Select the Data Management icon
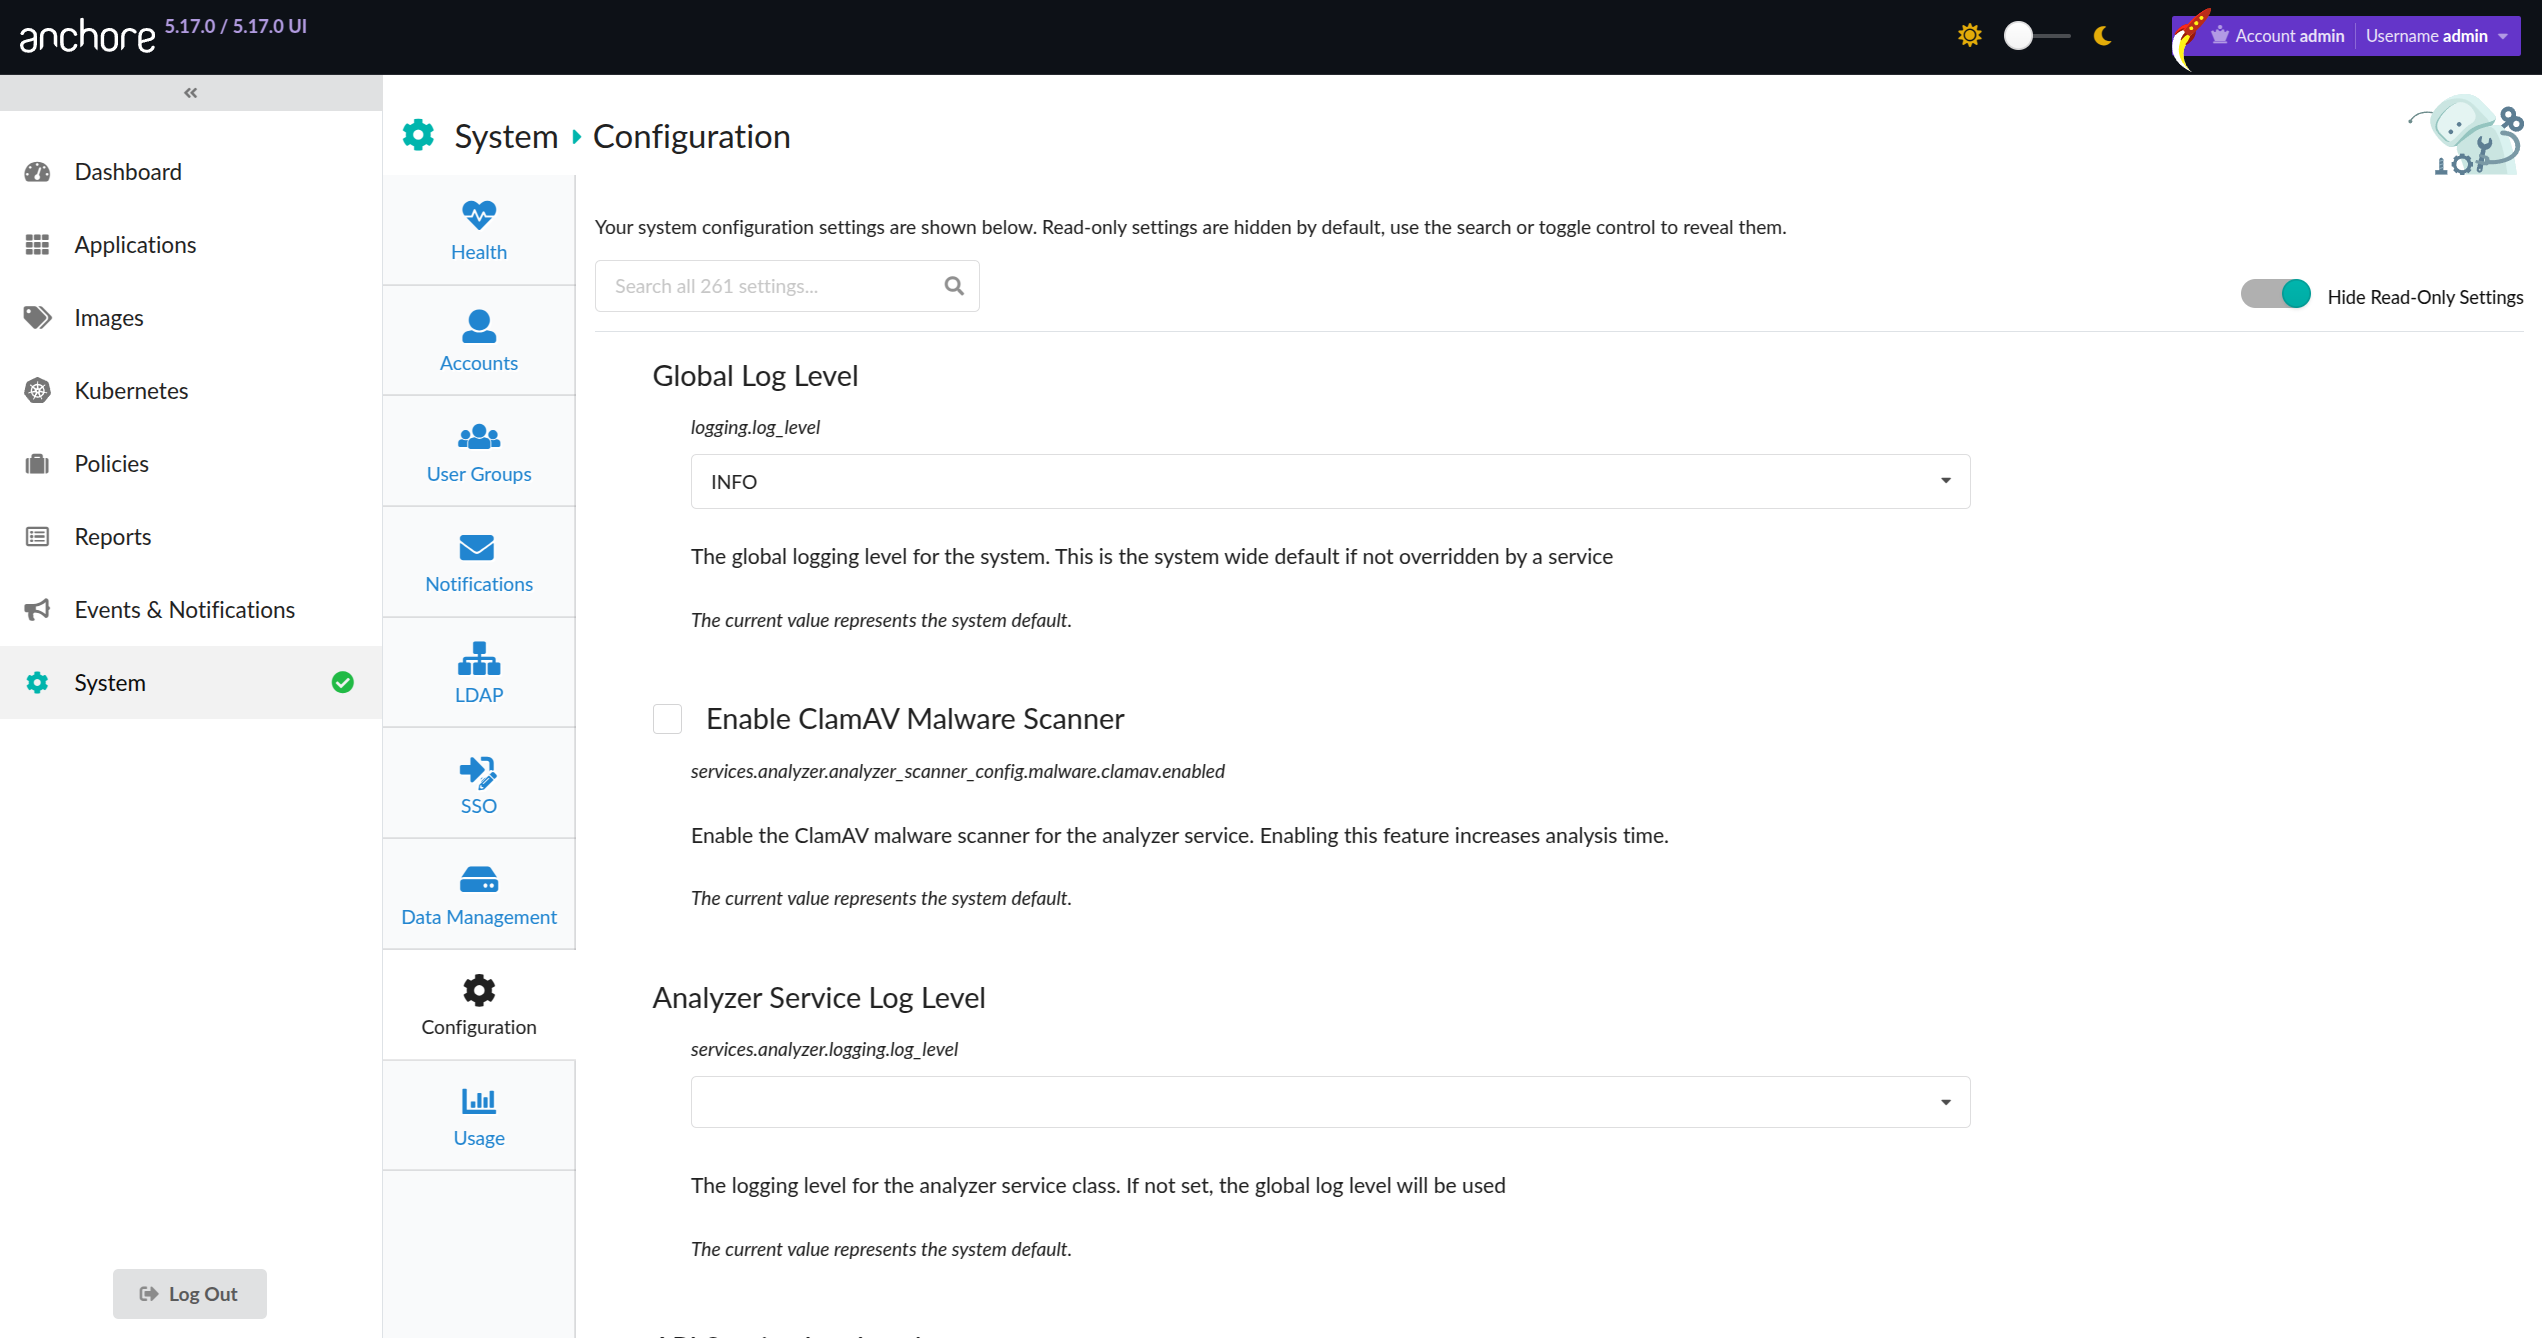Viewport: 2542px width, 1338px height. (x=478, y=882)
